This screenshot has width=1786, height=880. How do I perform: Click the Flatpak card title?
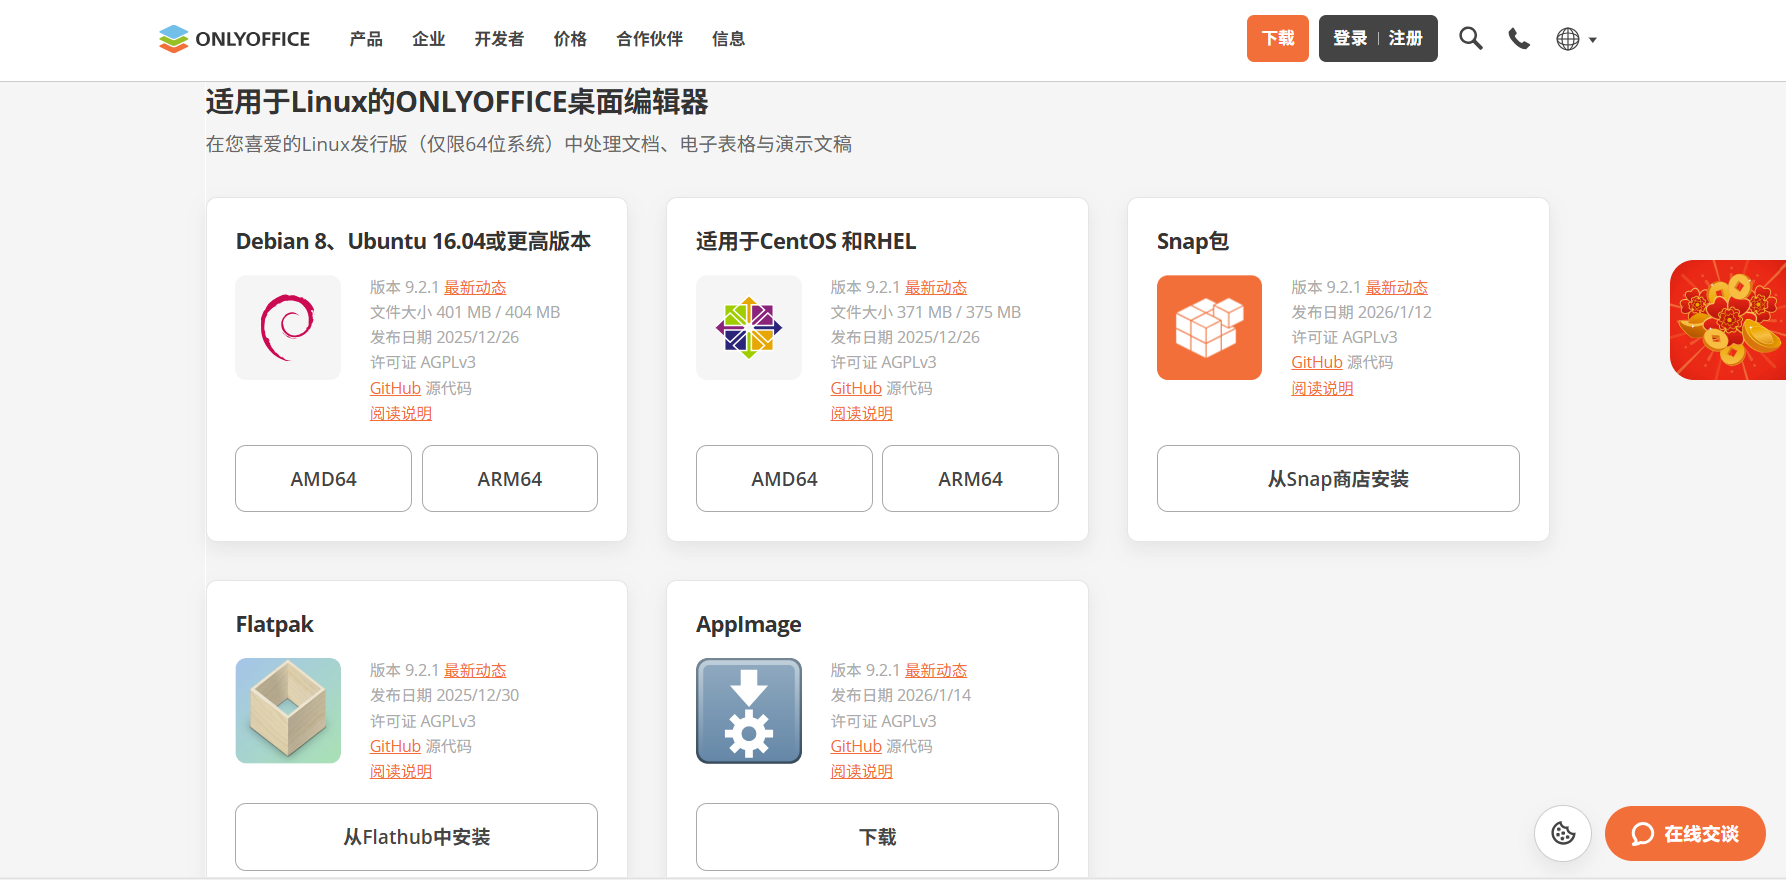pyautogui.click(x=275, y=624)
